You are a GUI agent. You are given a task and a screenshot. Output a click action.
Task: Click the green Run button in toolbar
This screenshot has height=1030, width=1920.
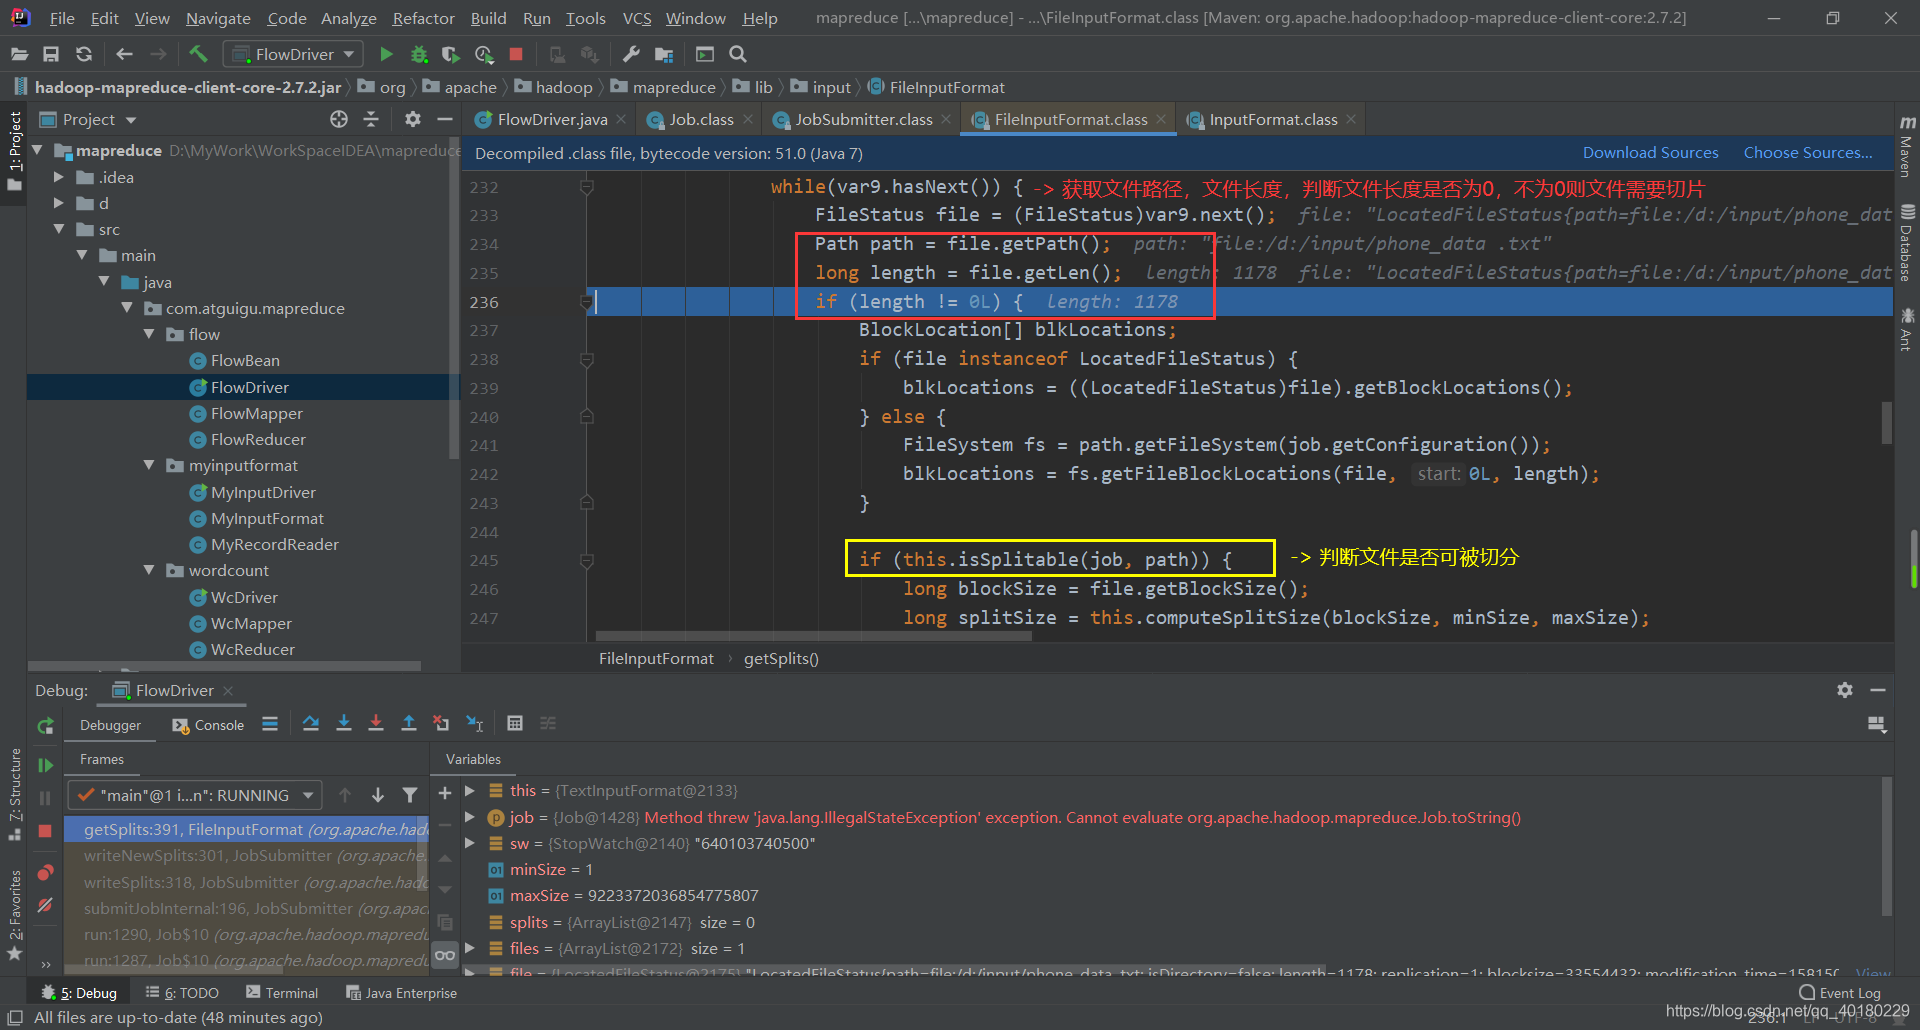[386, 54]
